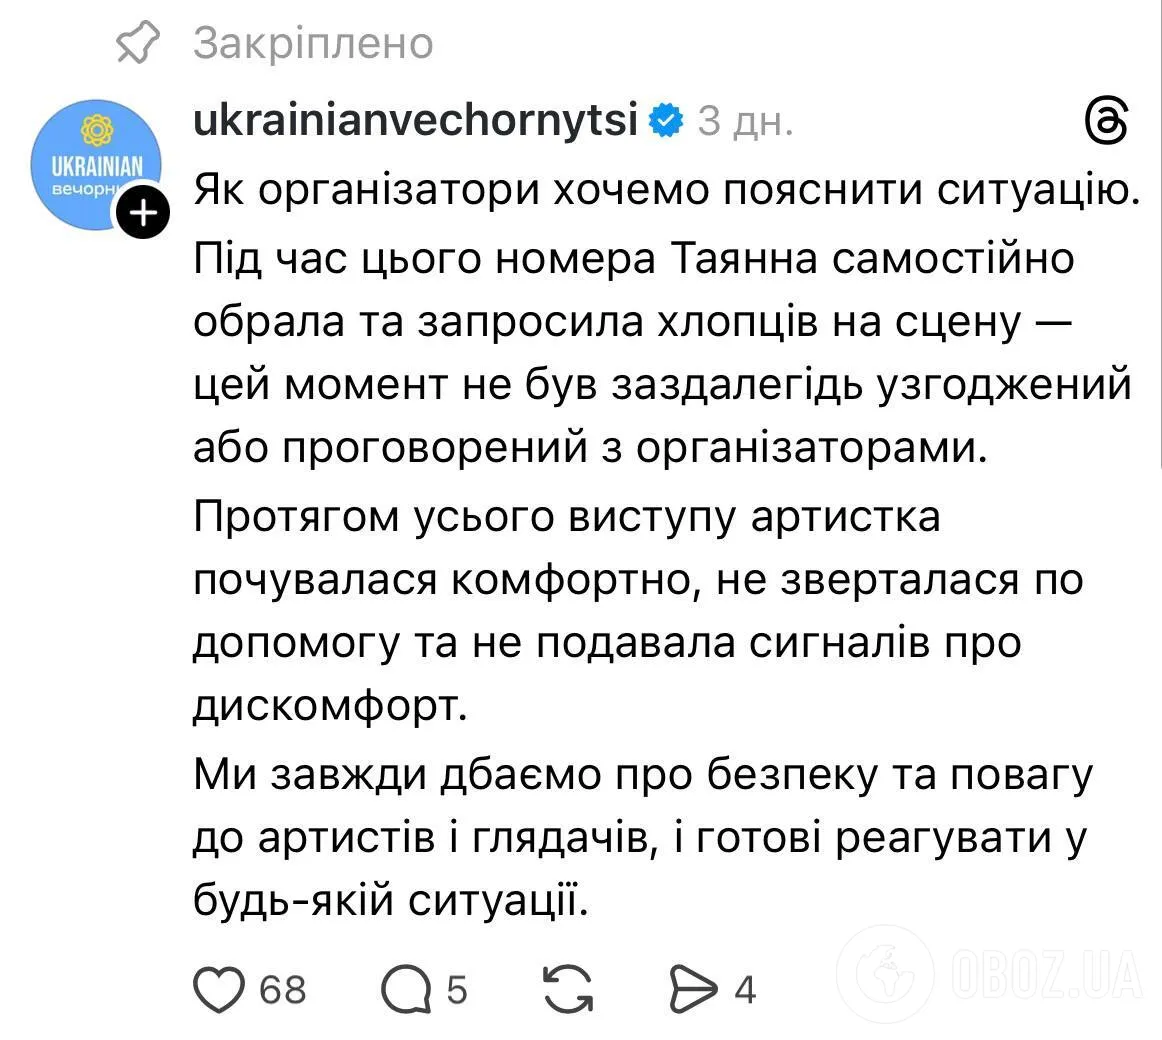This screenshot has height=1040, width=1162.
Task: Share the post via the paper plane icon
Action: pyautogui.click(x=696, y=990)
